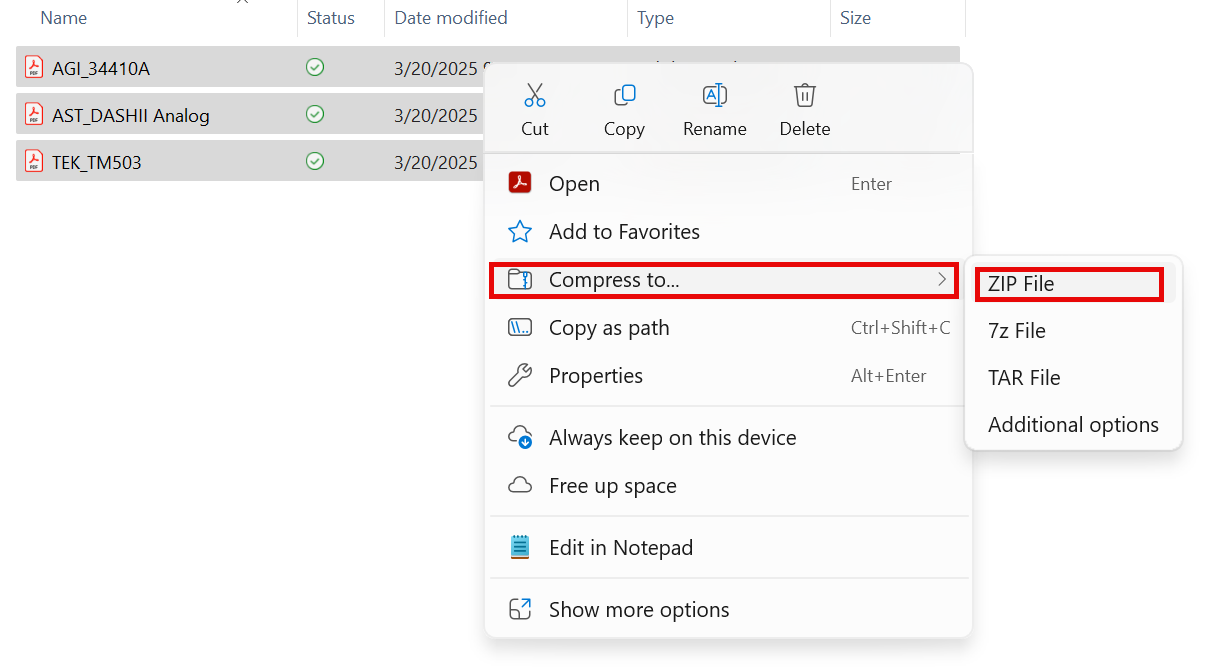1209x672 pixels.
Task: Click the Rename icon
Action: [x=714, y=96]
